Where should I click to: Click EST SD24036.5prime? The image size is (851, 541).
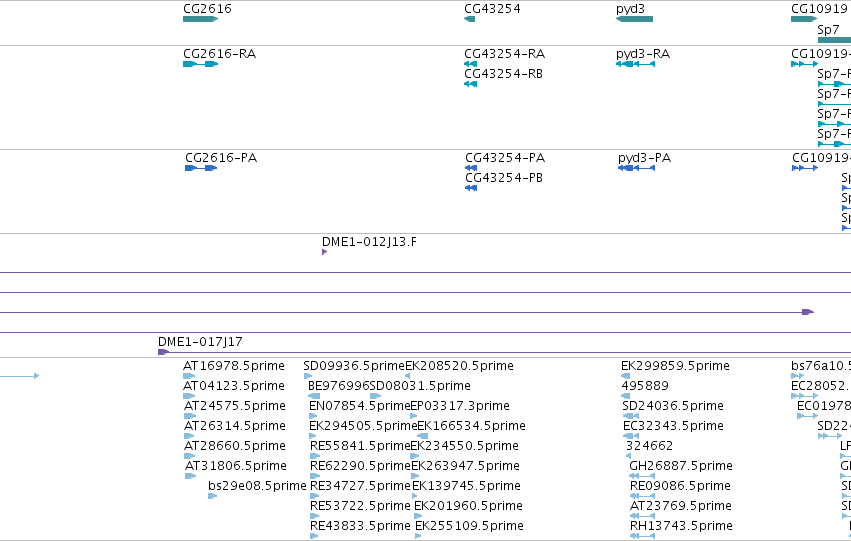pos(672,406)
